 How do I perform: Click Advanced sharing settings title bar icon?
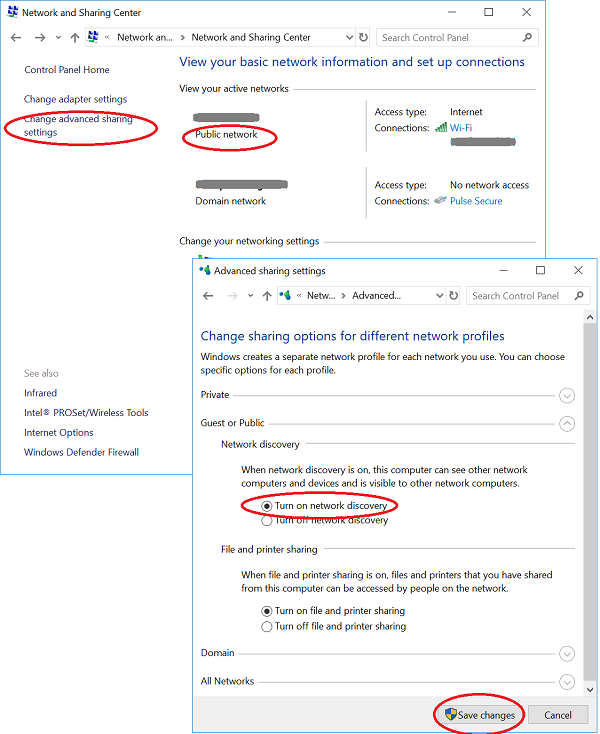click(x=205, y=270)
